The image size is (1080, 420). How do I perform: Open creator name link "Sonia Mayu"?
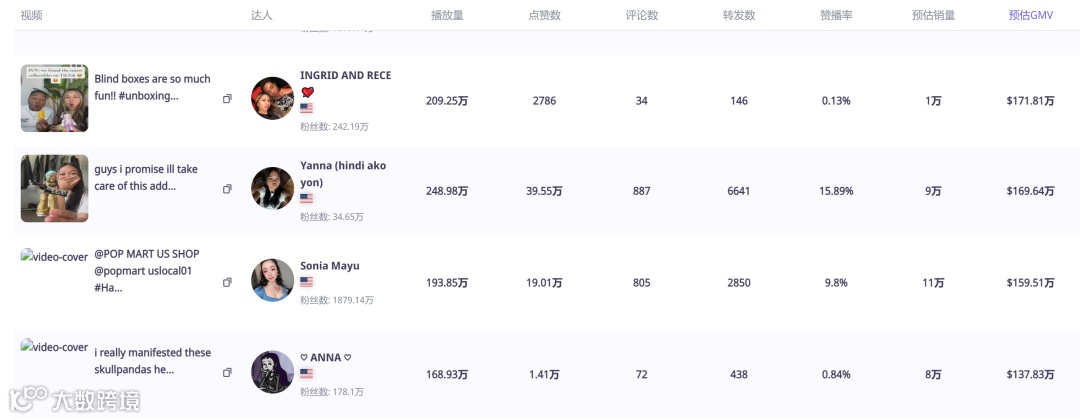[x=329, y=266]
